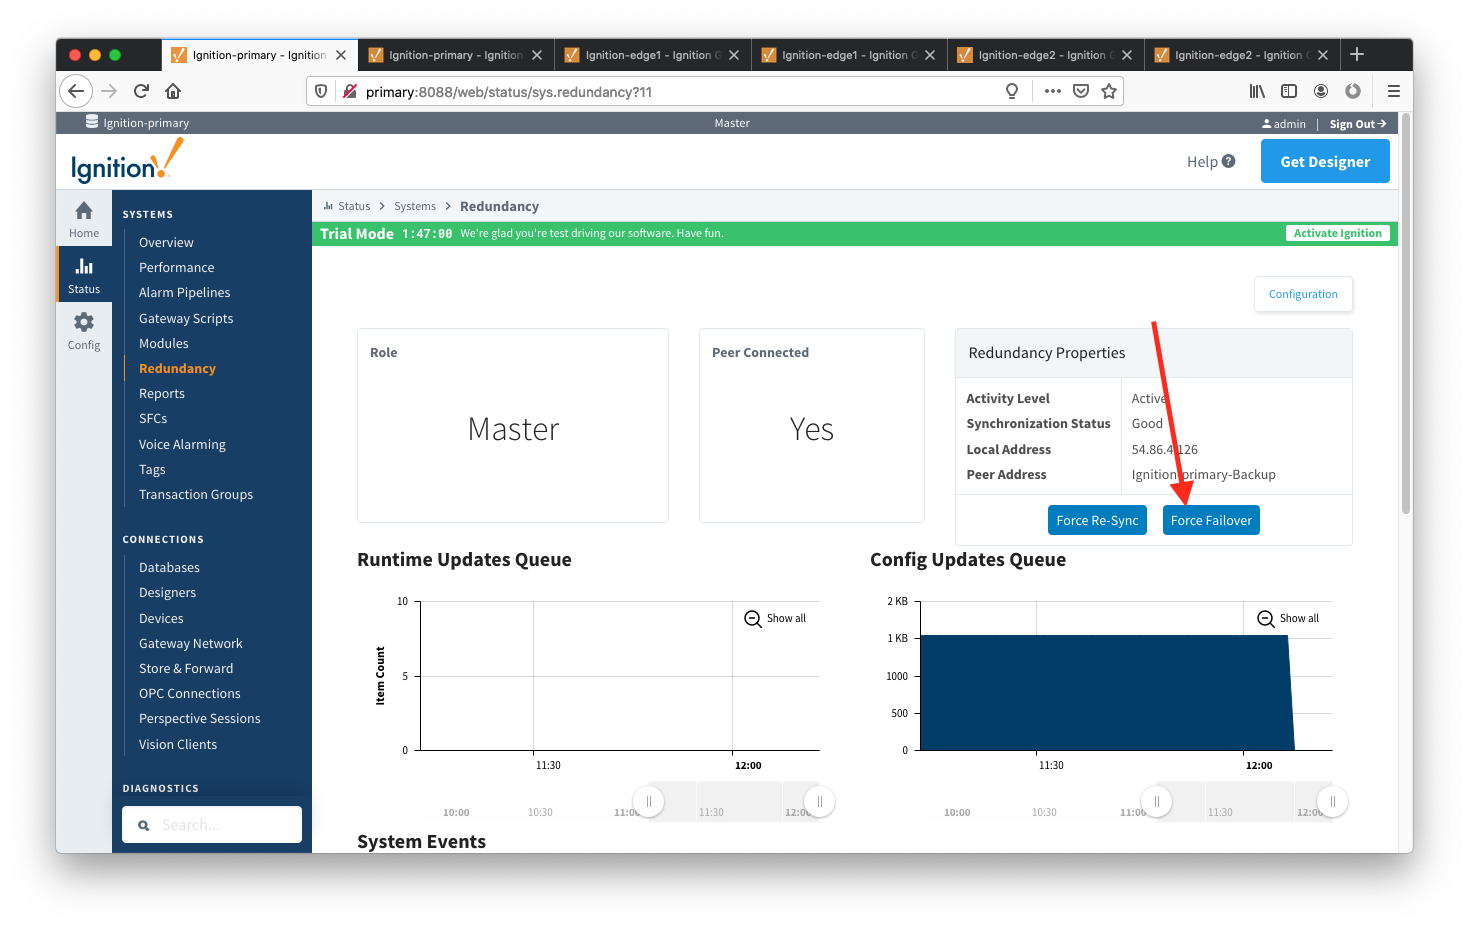Open Alarm Pipelines page

coord(184,292)
